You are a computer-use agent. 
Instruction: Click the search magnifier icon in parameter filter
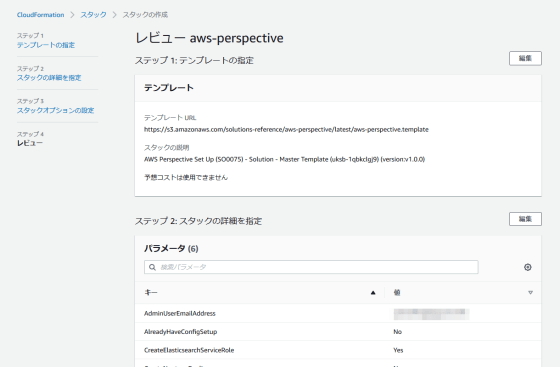[152, 267]
